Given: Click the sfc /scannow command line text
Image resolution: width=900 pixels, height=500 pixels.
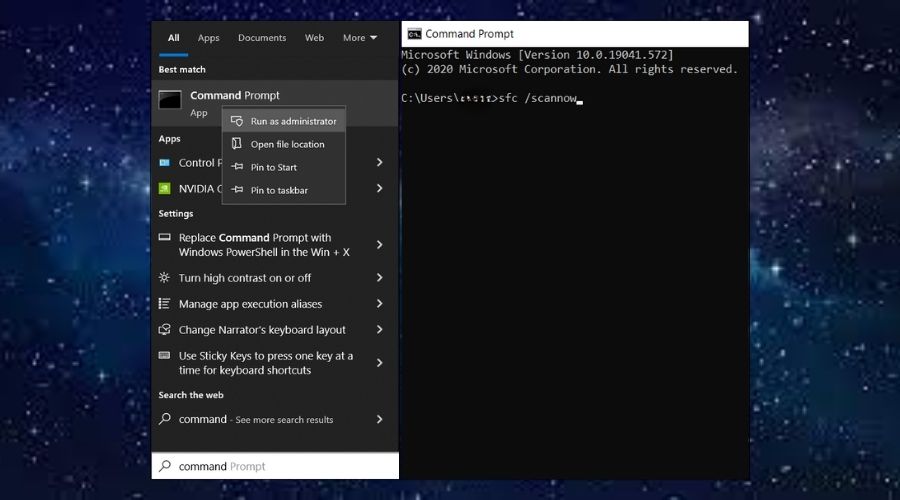Looking at the screenshot, I should 537,98.
